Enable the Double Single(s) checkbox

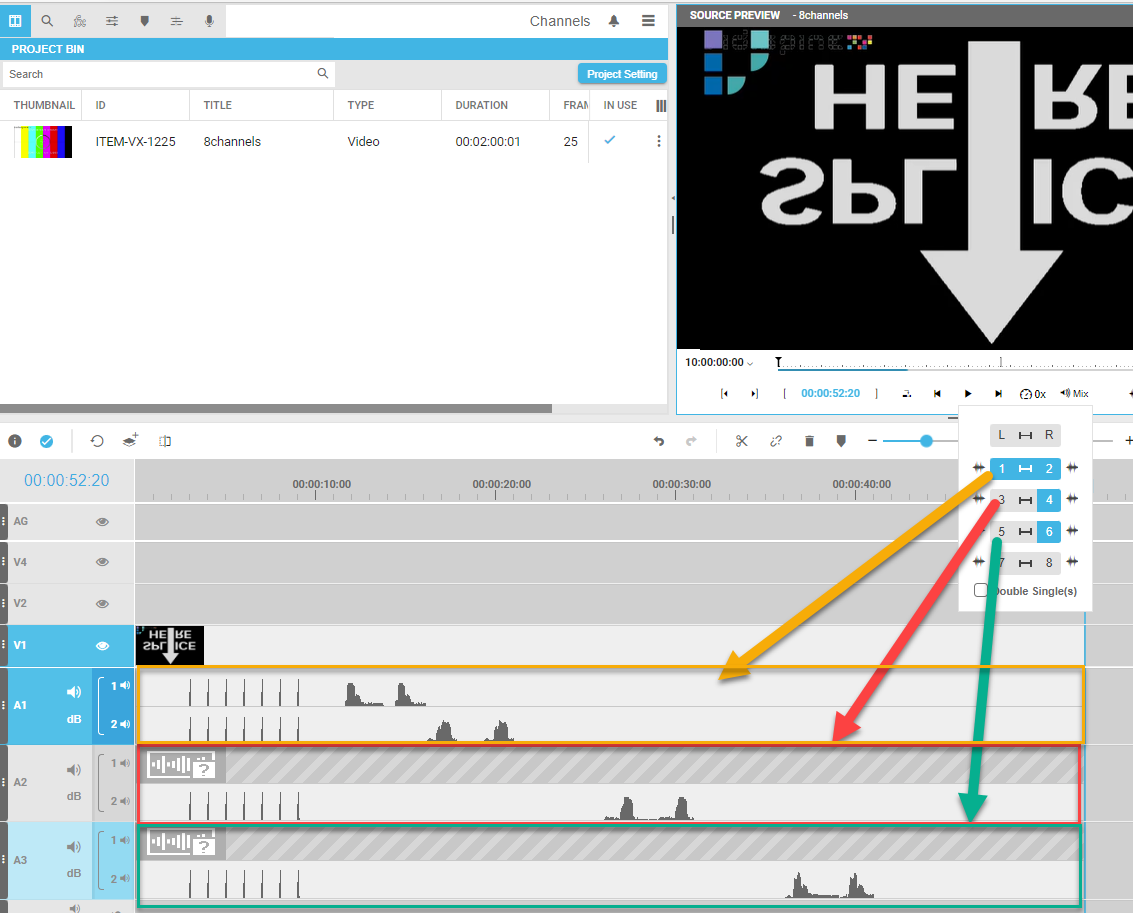tap(981, 591)
